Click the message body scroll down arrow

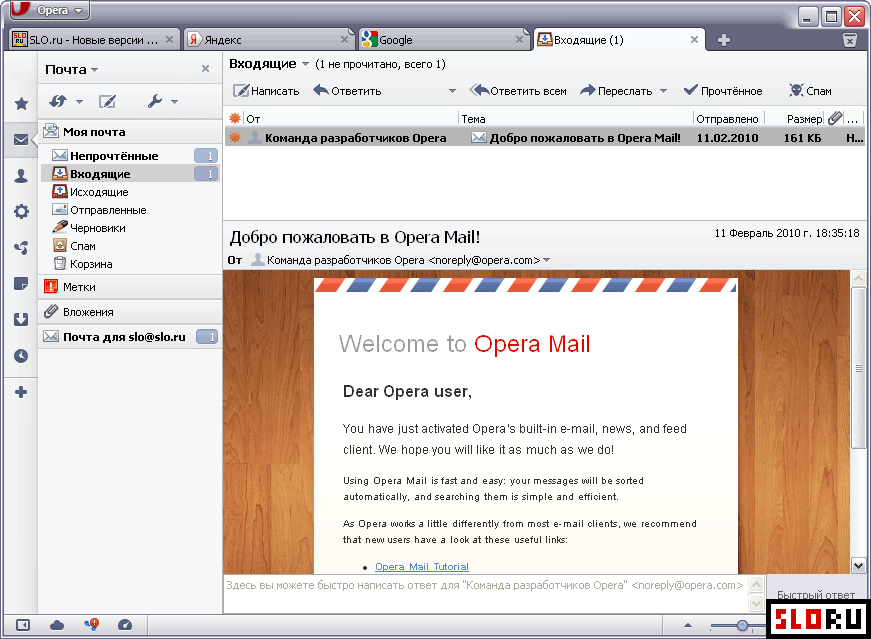point(858,566)
